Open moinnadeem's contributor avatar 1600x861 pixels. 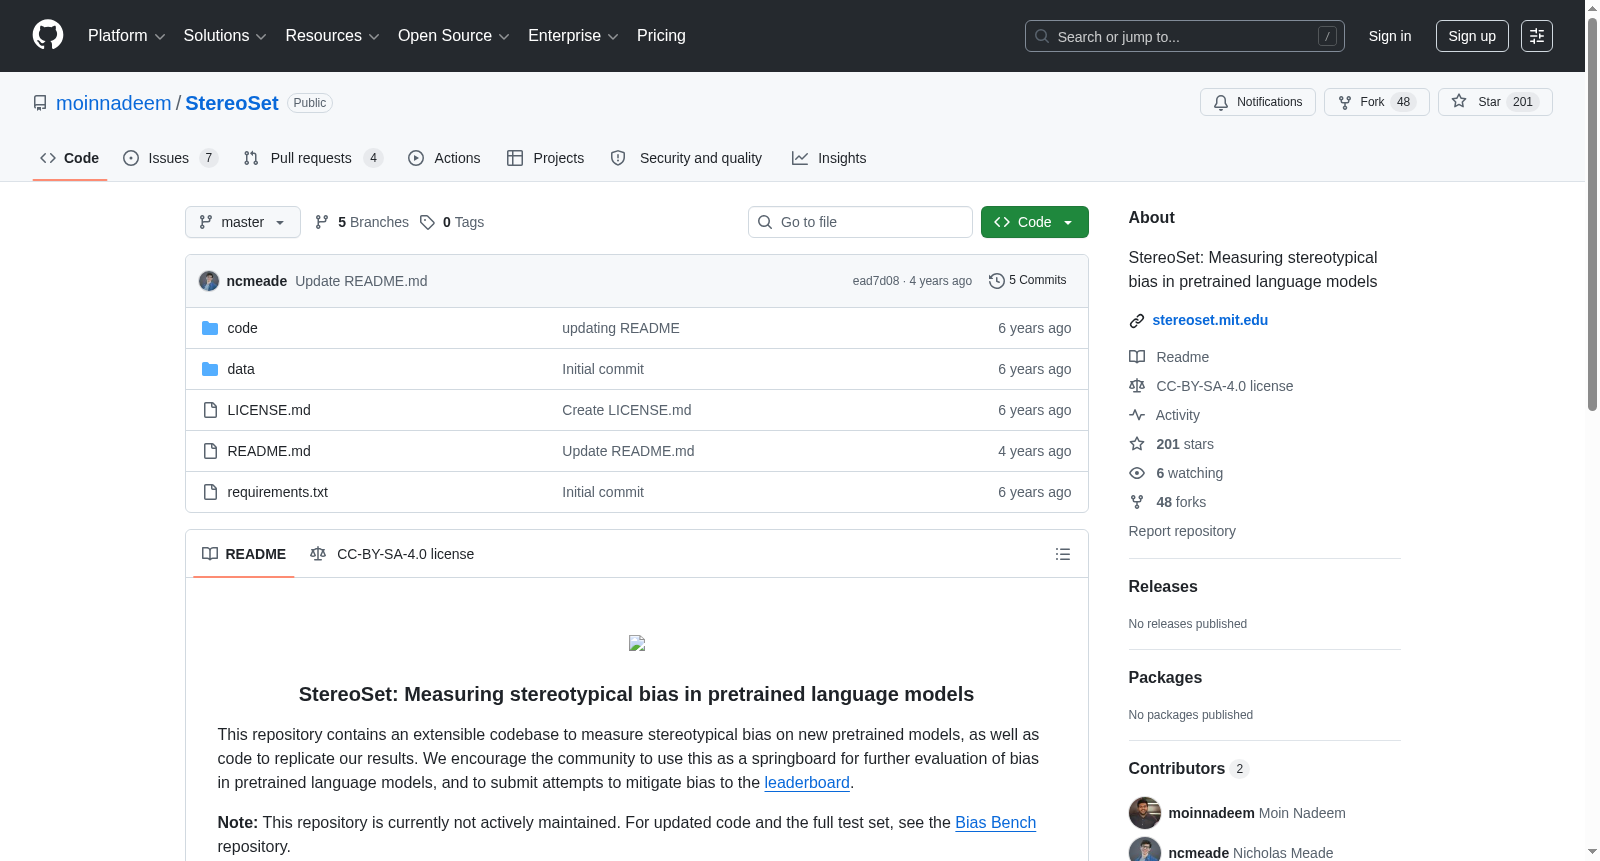(1145, 813)
